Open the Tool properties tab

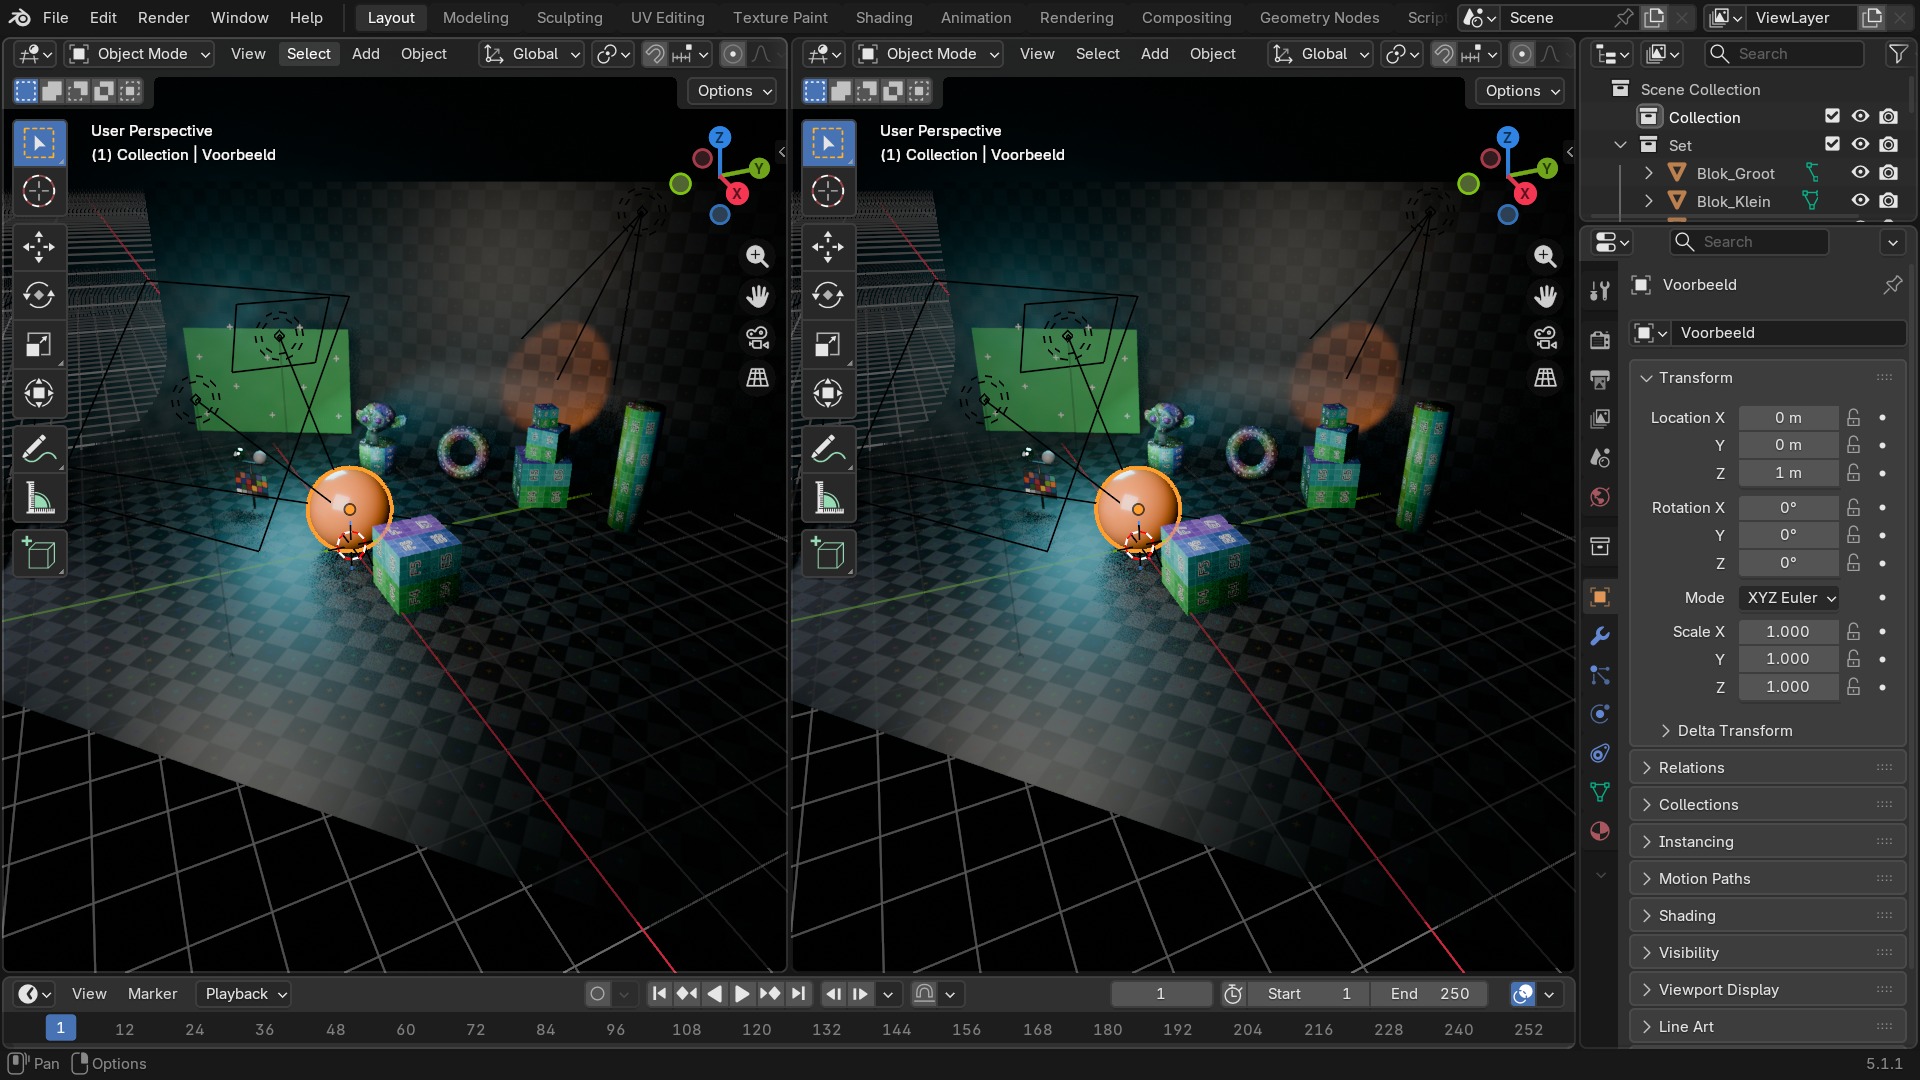(x=1600, y=291)
